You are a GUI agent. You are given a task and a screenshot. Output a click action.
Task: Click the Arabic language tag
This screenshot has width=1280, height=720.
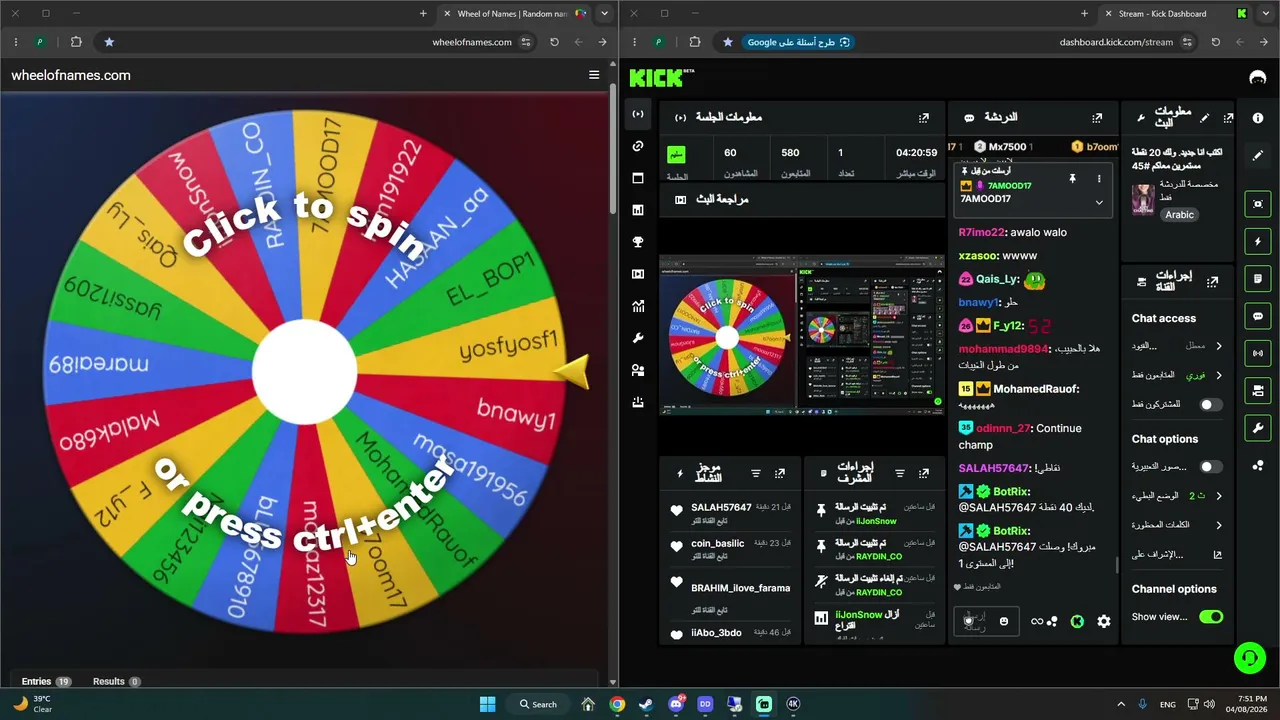click(x=1180, y=215)
